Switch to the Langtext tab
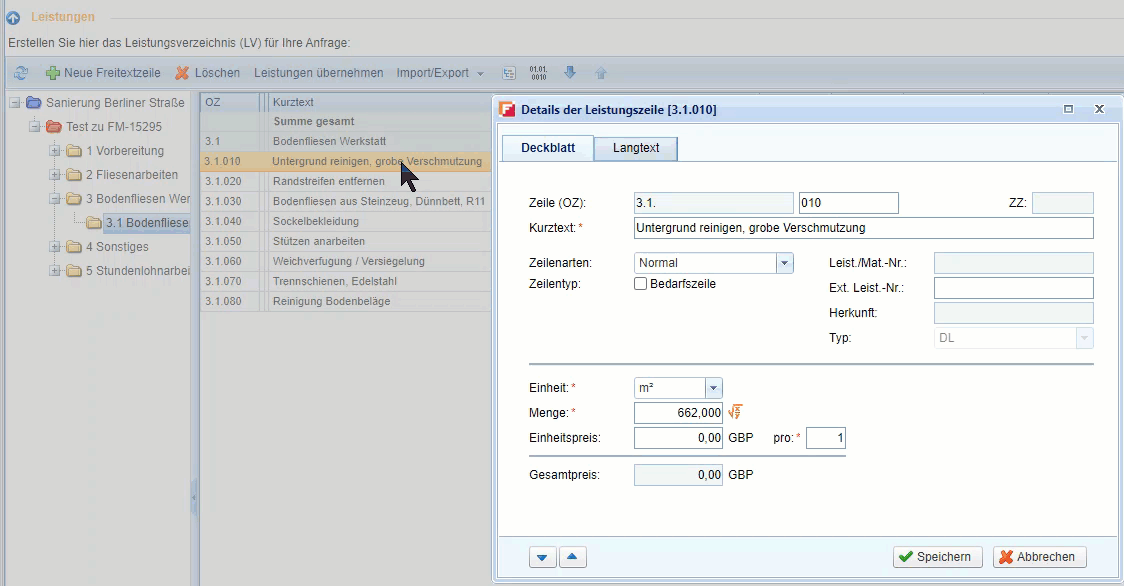 point(636,148)
